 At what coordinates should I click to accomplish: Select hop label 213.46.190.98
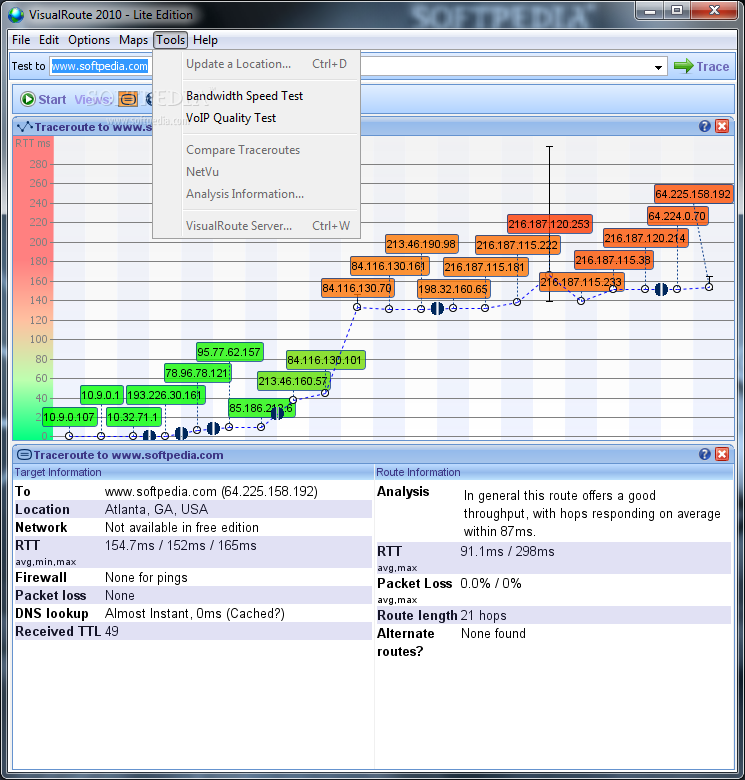(421, 244)
